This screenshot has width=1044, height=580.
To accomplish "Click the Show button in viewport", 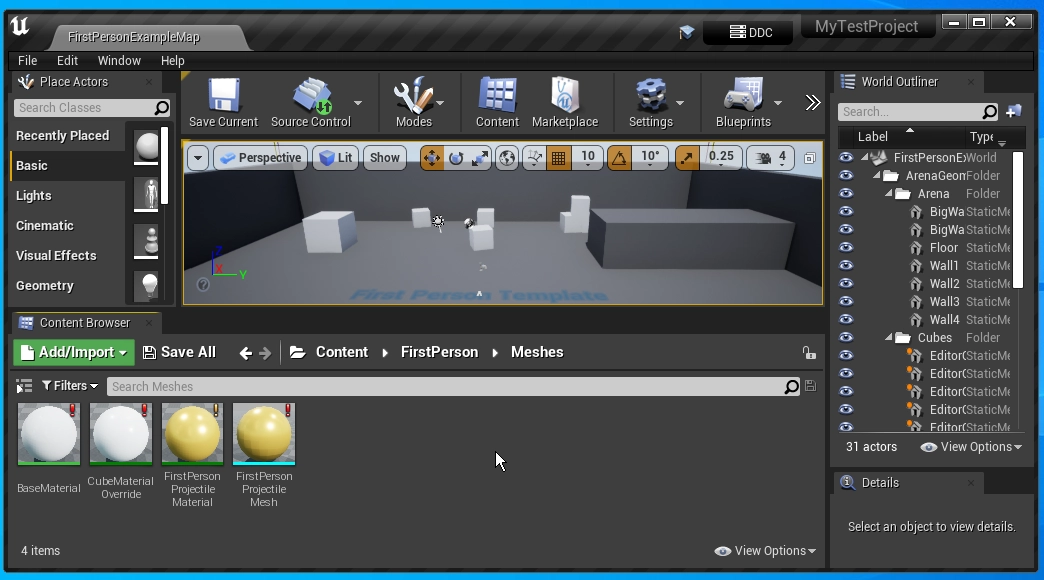I will (385, 158).
